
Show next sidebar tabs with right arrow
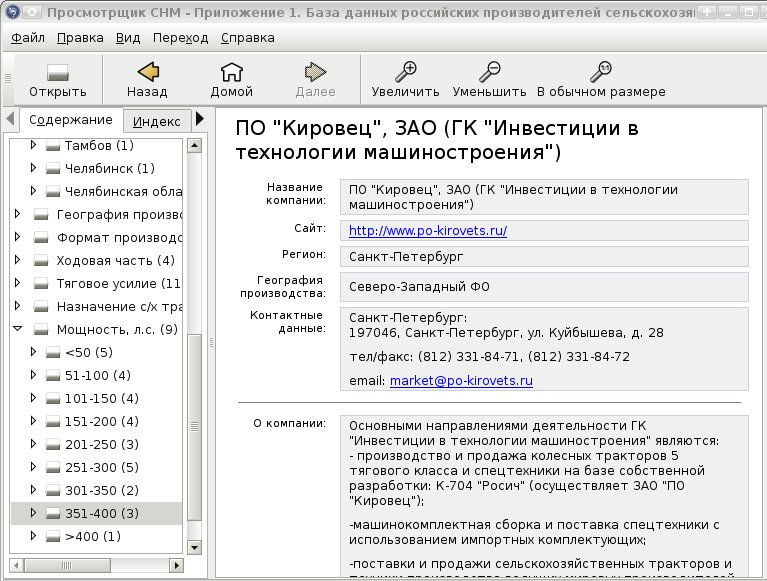point(200,118)
